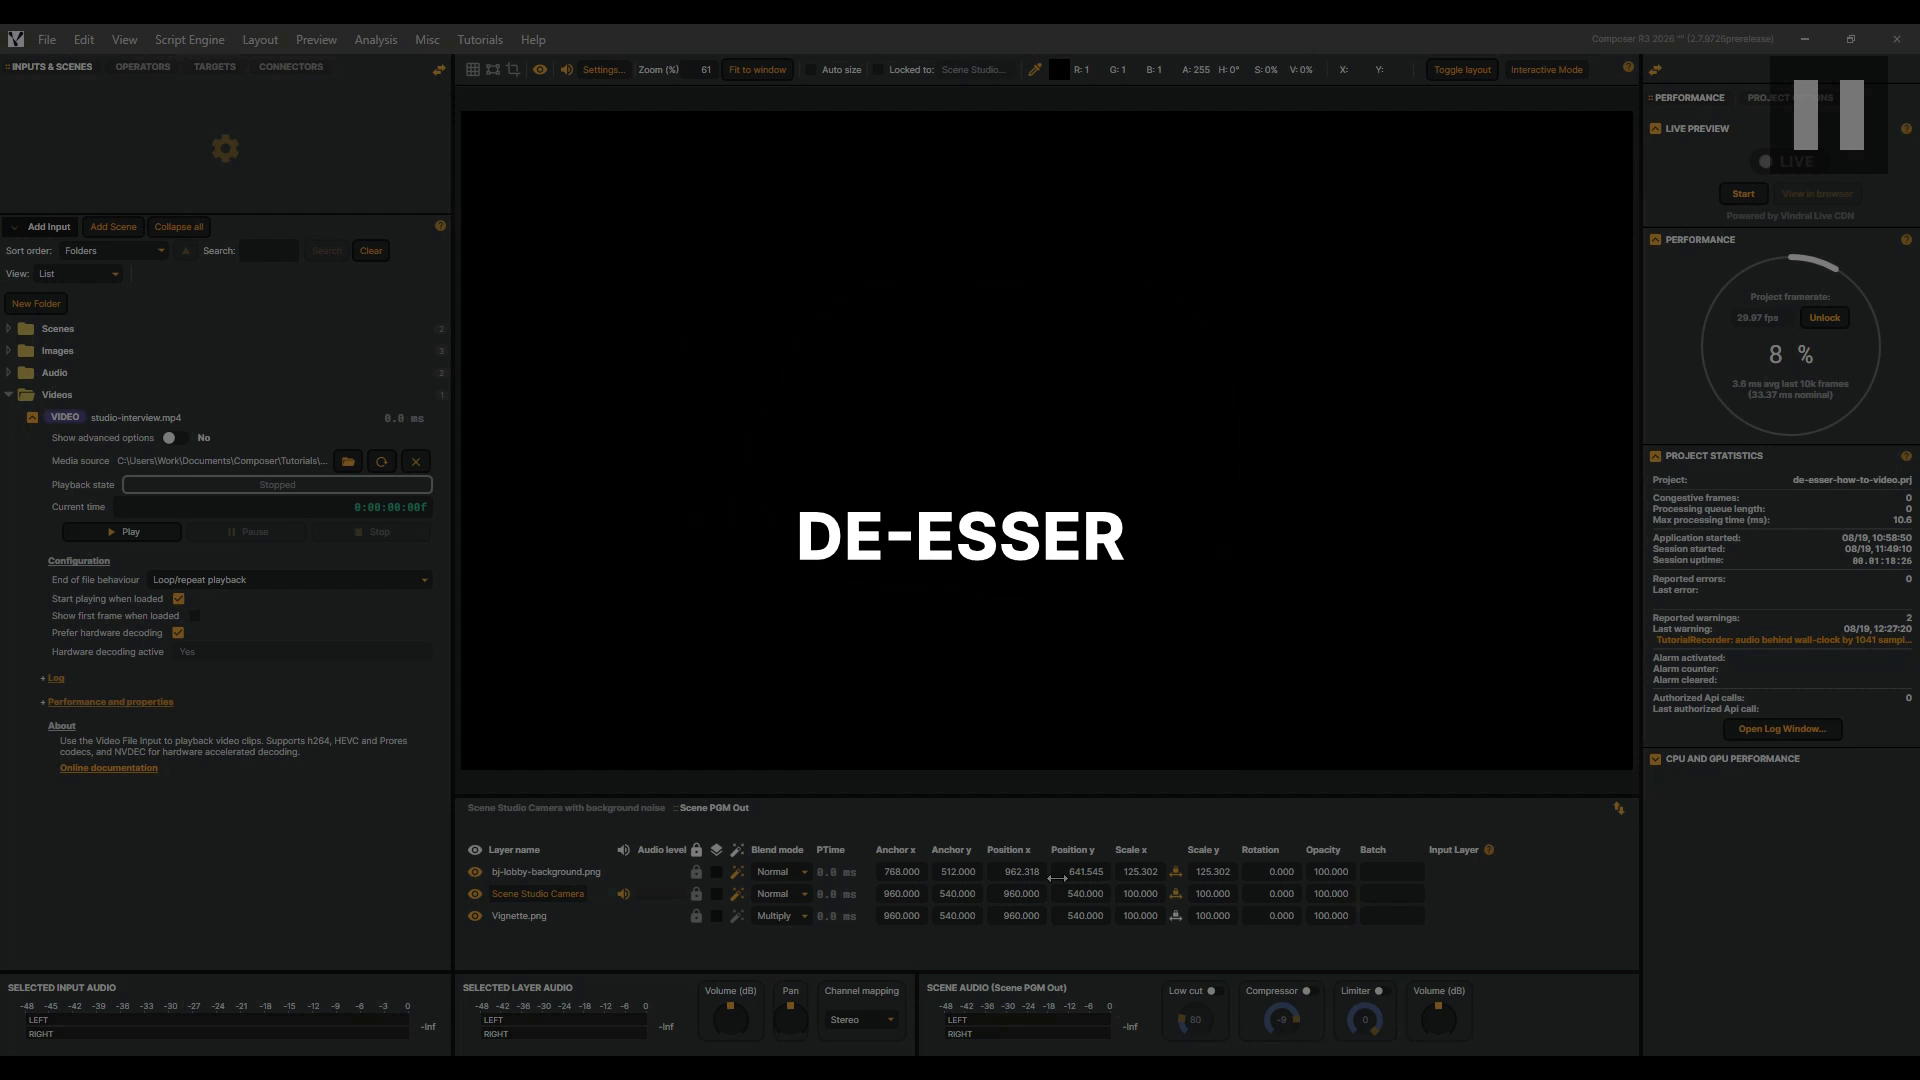Viewport: 1920px width, 1080px height.
Task: Switch to the Connectors tab
Action: point(291,67)
